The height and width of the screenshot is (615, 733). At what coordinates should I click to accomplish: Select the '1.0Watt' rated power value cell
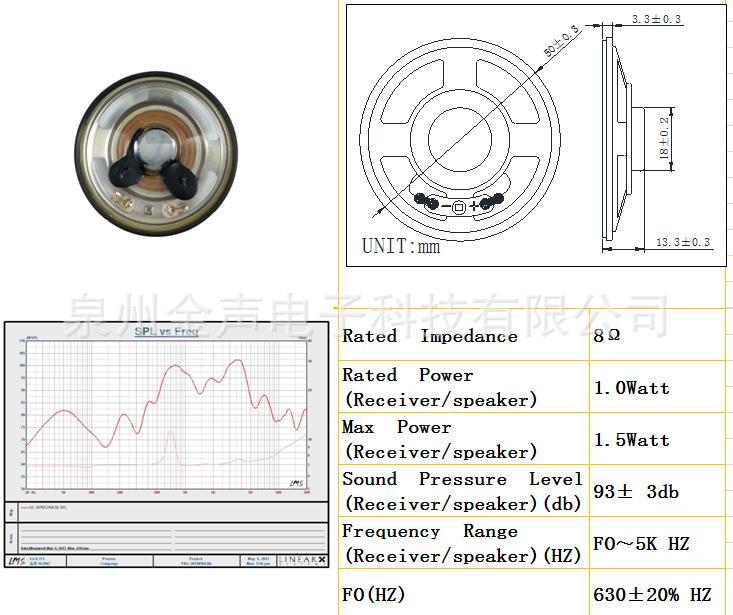click(632, 388)
